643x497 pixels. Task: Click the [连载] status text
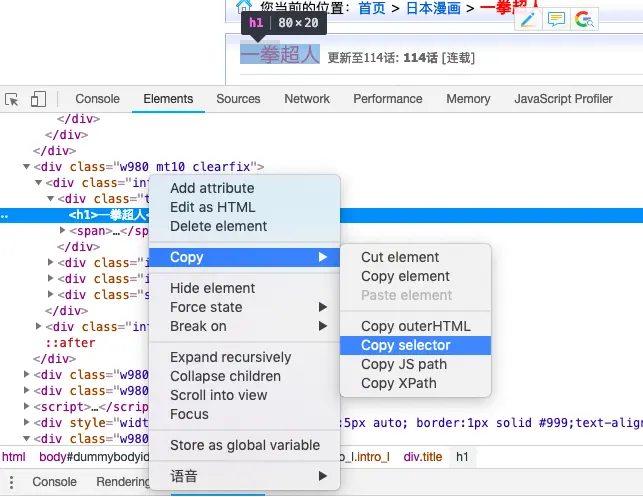click(458, 58)
